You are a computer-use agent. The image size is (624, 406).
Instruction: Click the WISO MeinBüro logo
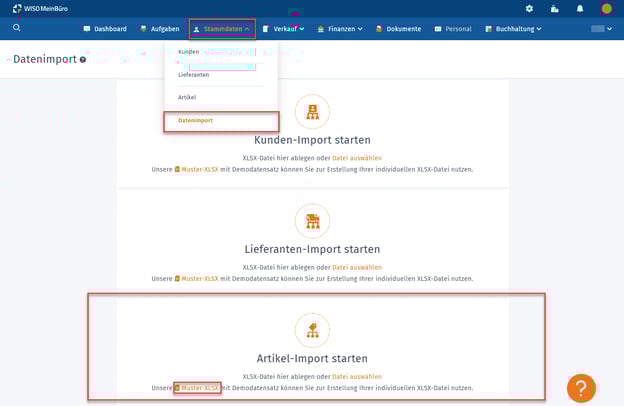[40, 8]
